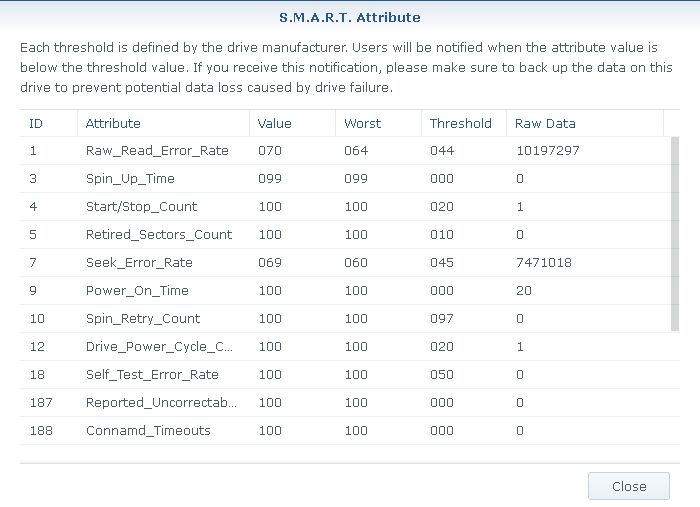This screenshot has width=700, height=507.
Task: Select the Power_On_Time row
Action: 346,291
